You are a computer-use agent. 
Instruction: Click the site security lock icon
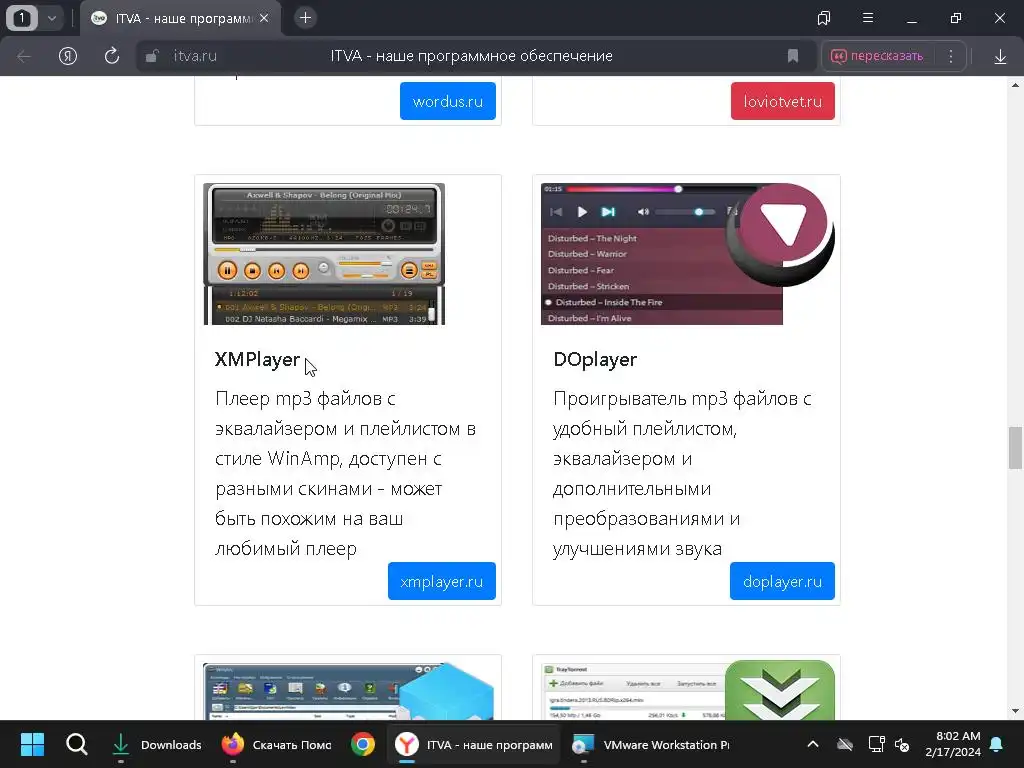coord(152,56)
